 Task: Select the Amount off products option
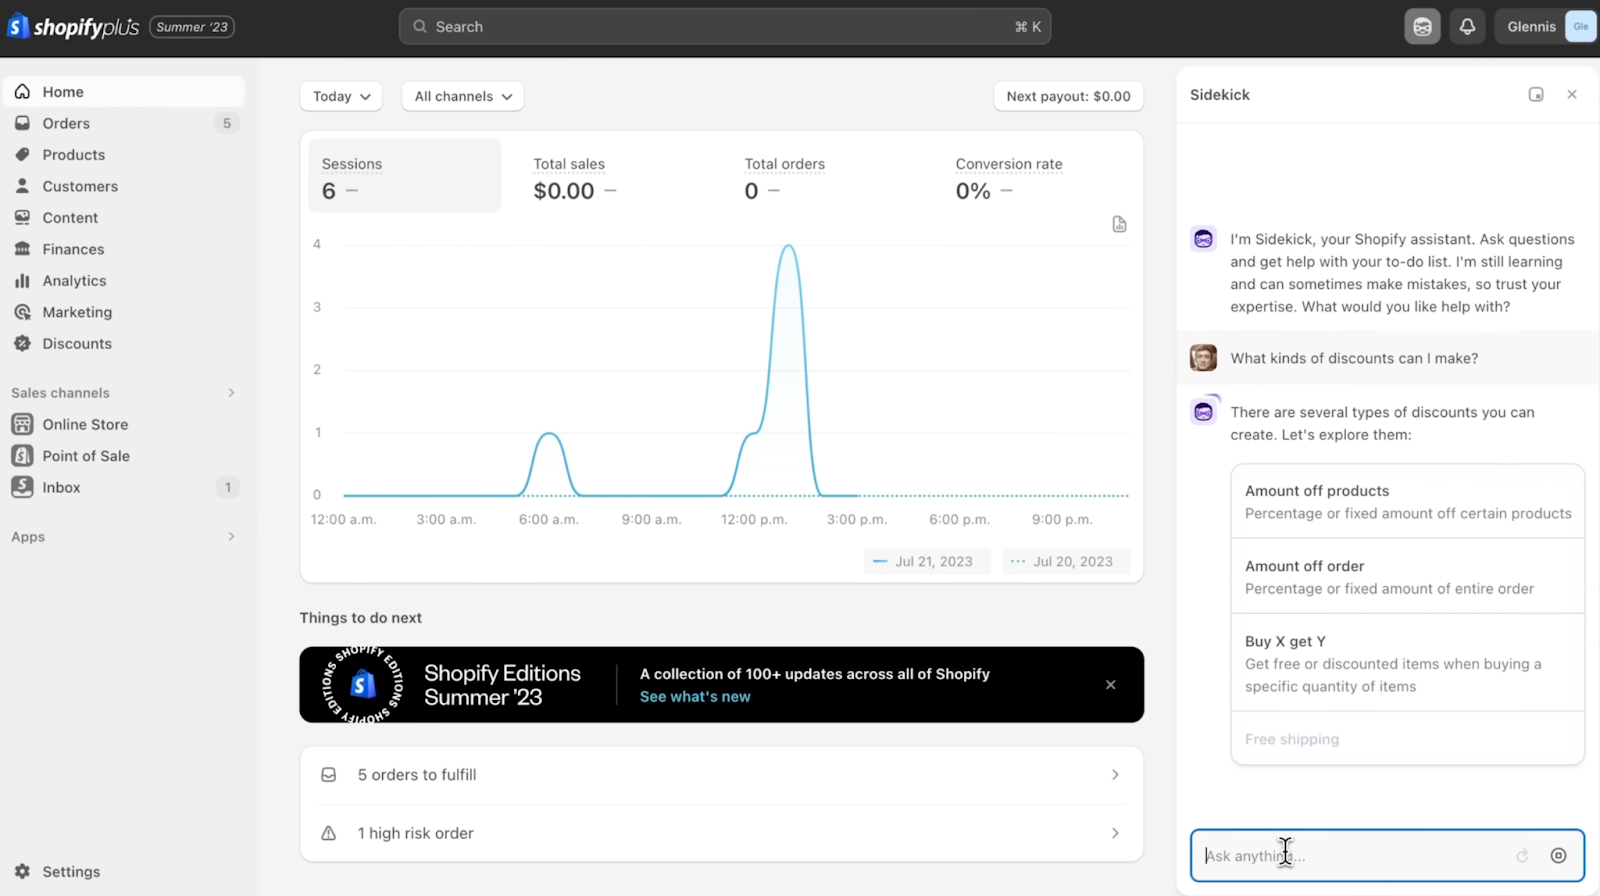point(1408,502)
